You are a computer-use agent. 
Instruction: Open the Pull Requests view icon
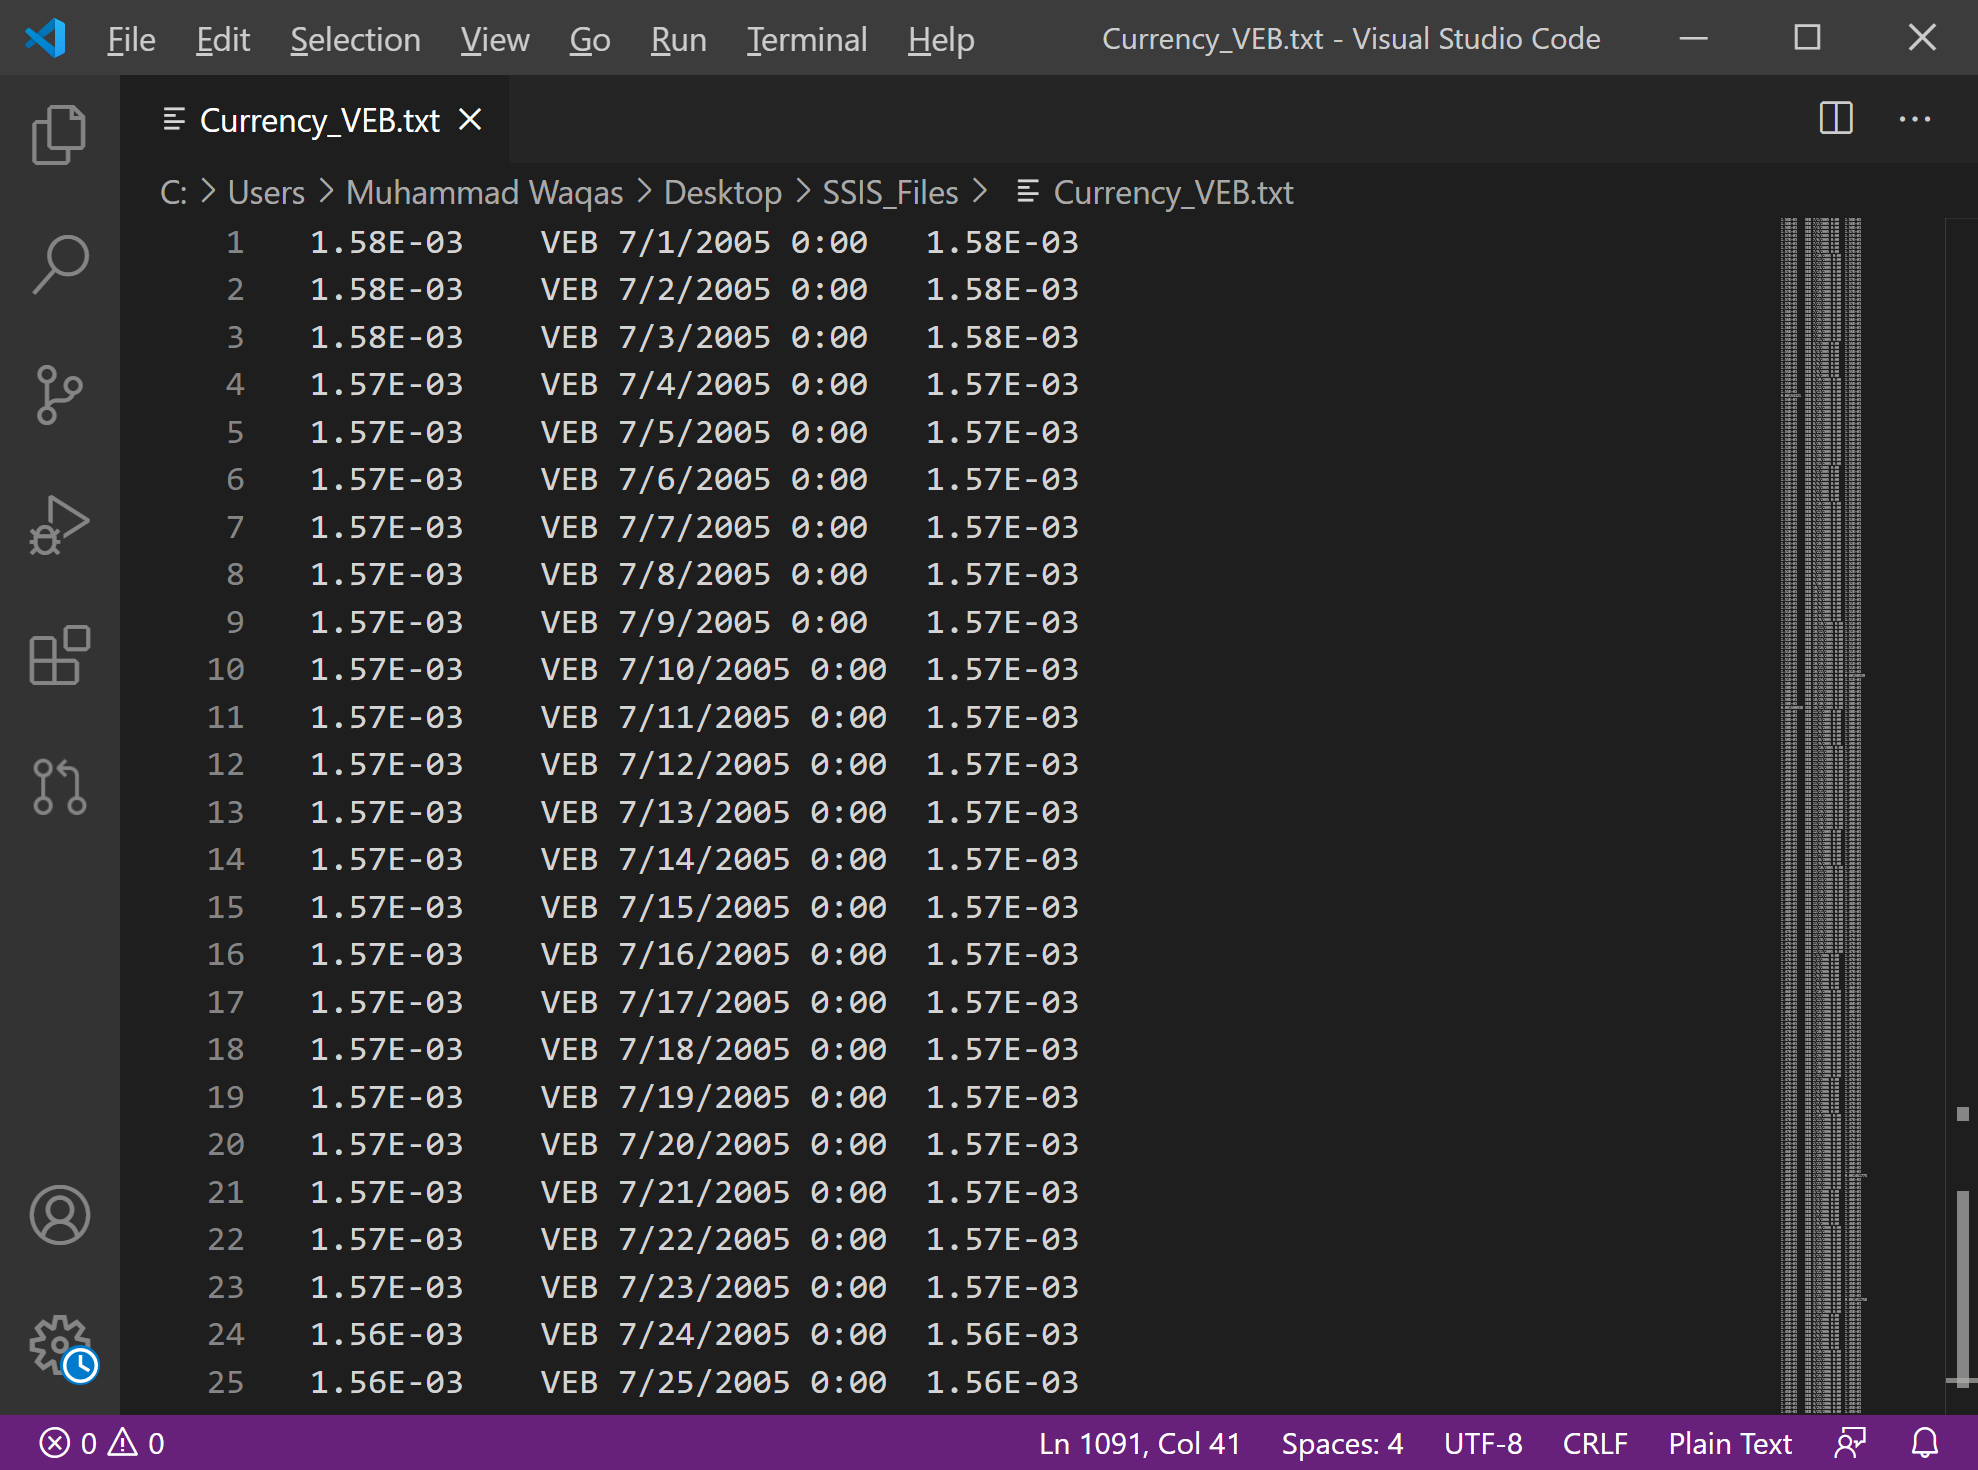[59, 786]
